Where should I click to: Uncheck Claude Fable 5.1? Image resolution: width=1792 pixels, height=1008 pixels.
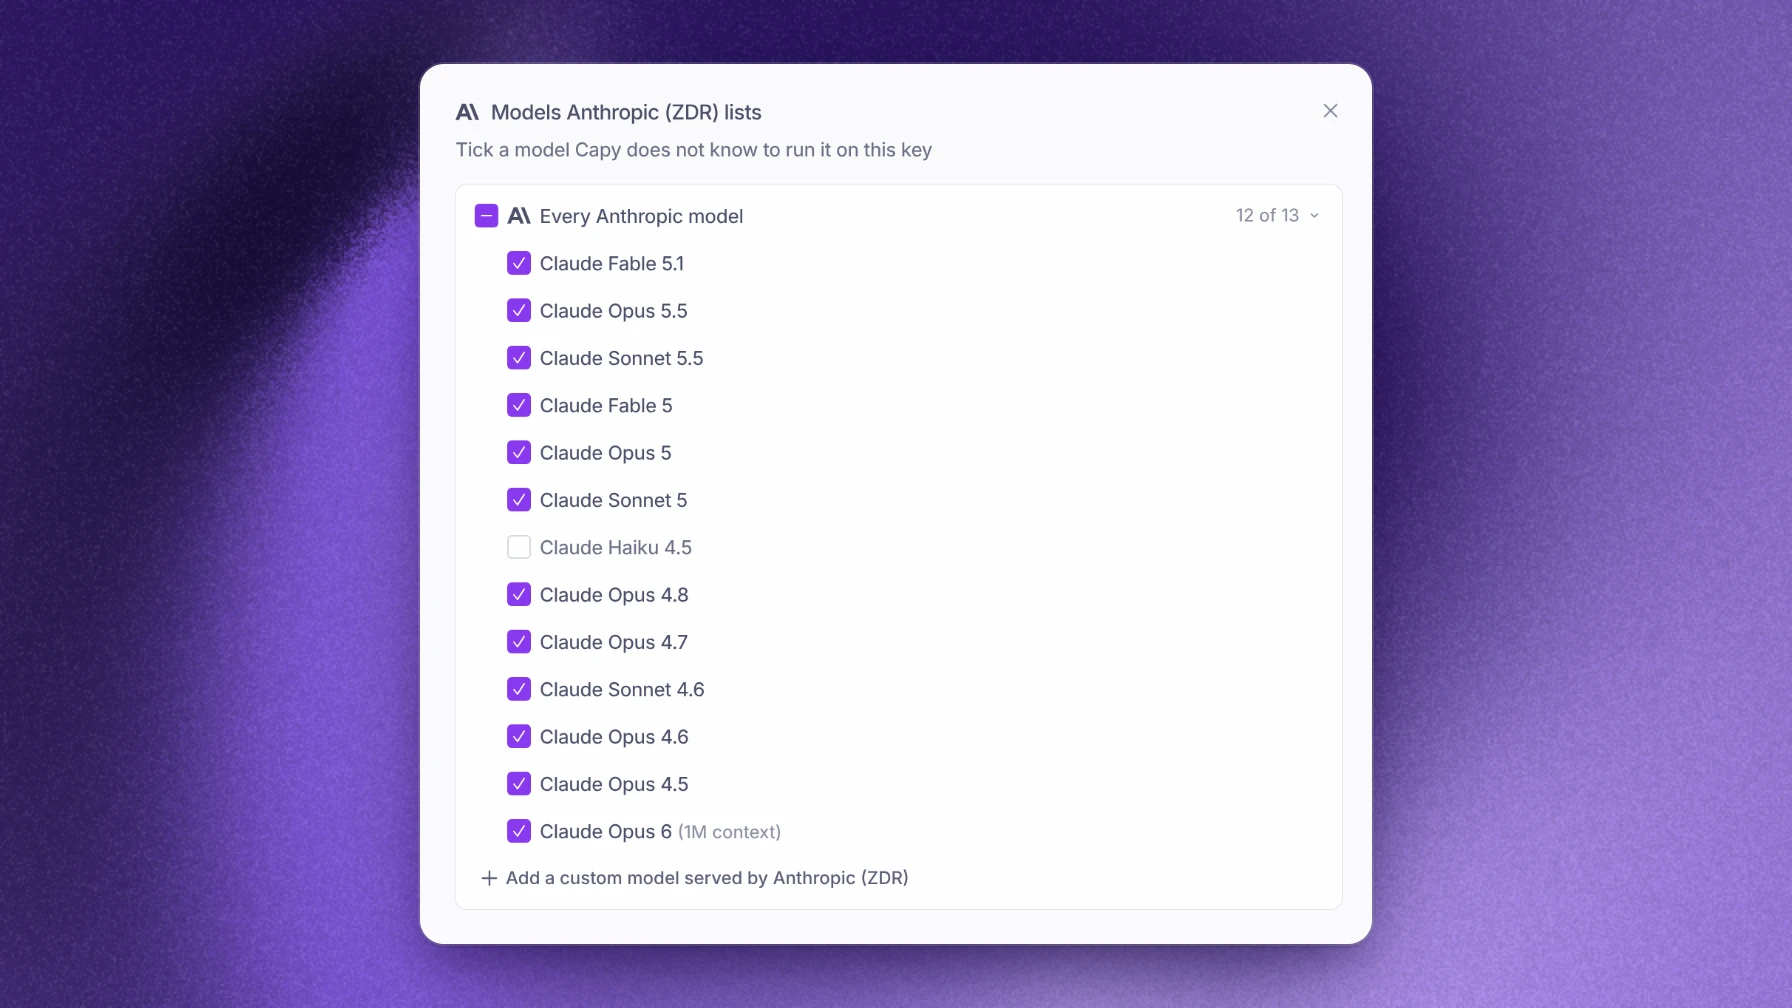[519, 263]
